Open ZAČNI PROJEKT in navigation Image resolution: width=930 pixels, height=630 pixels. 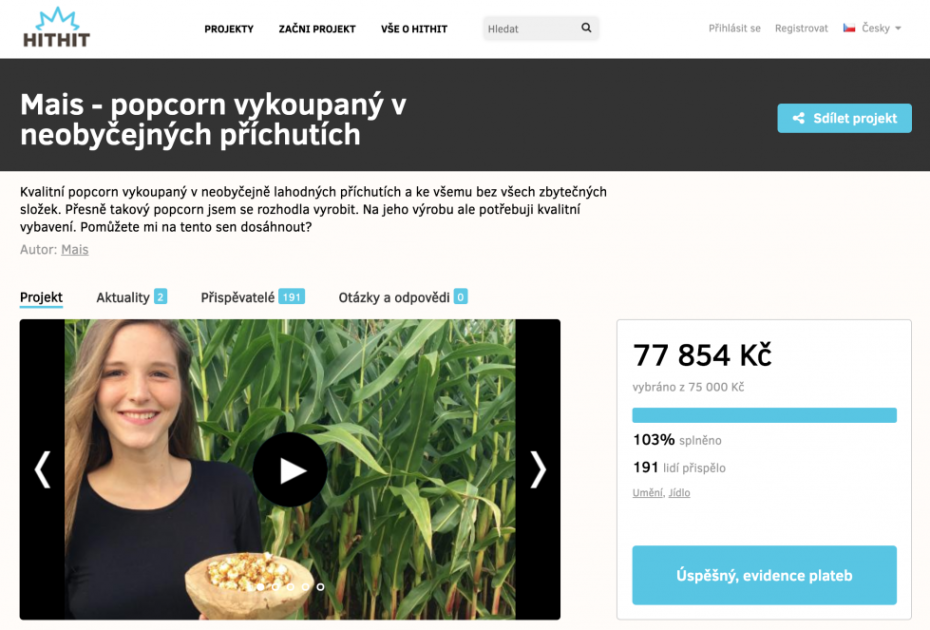point(317,29)
